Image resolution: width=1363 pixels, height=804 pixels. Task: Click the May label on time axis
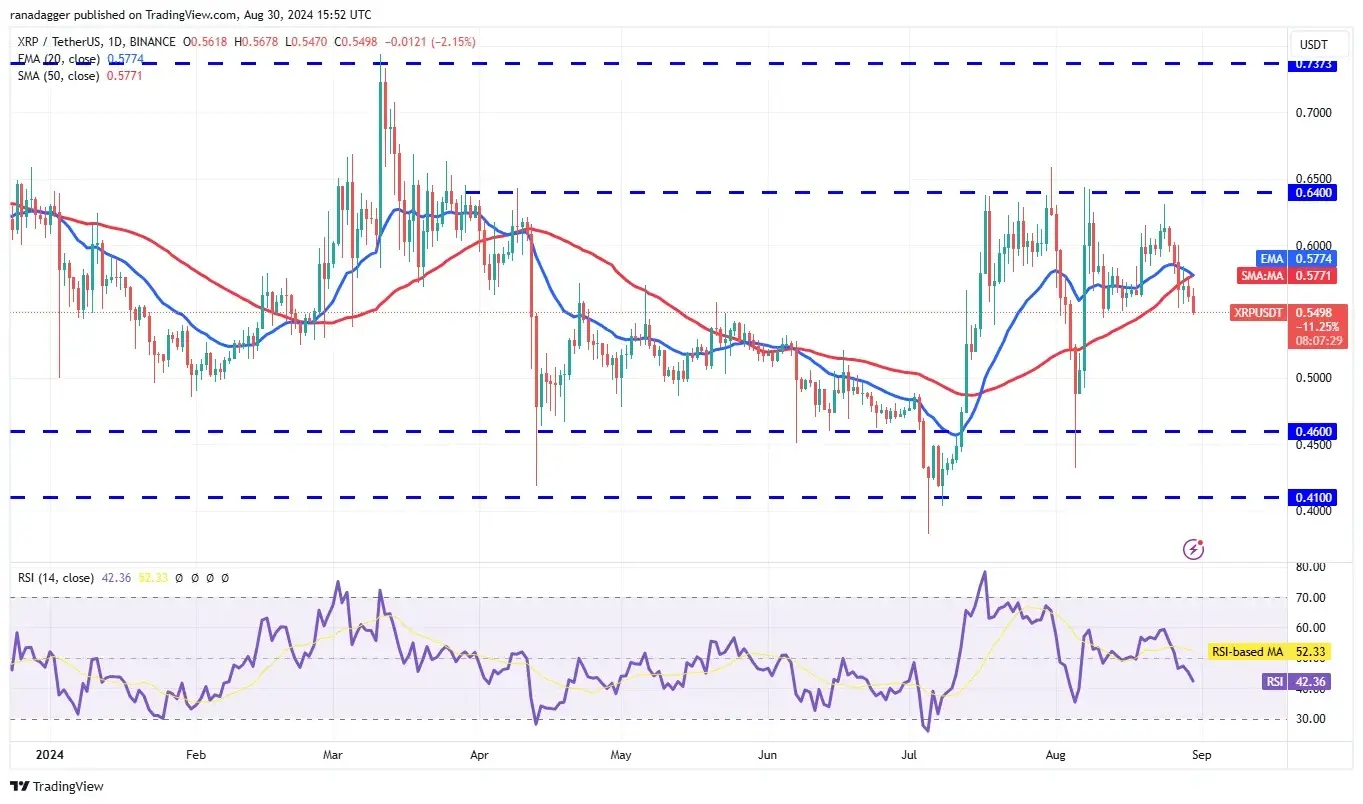tap(623, 755)
